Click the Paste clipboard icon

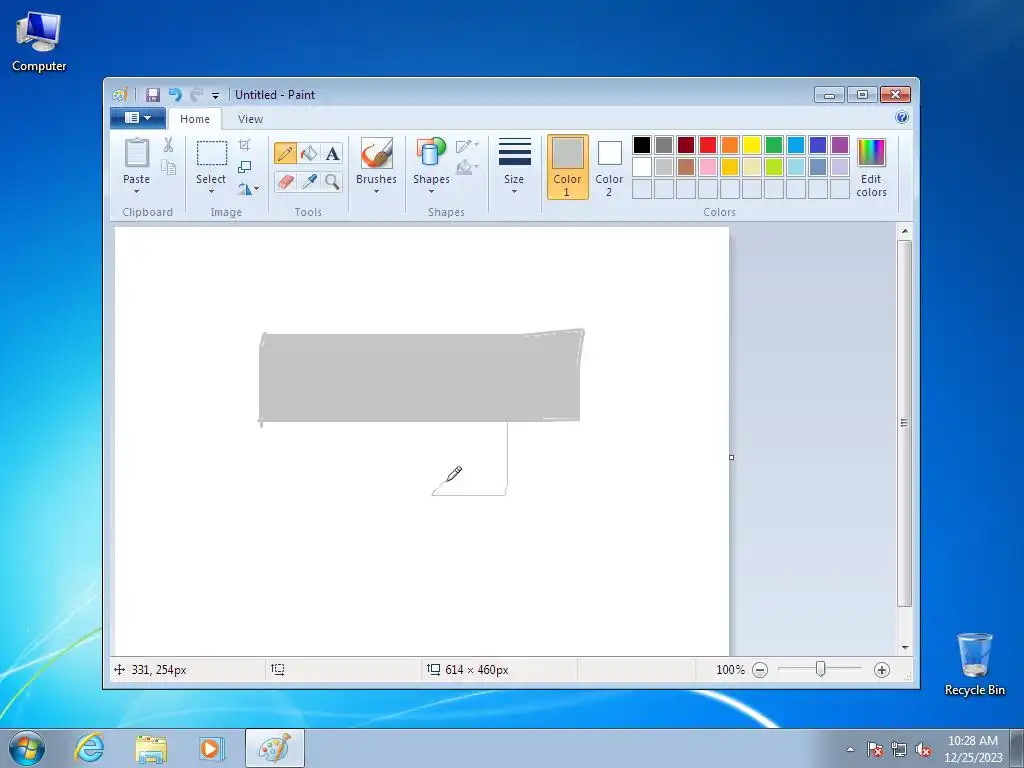[x=136, y=153]
